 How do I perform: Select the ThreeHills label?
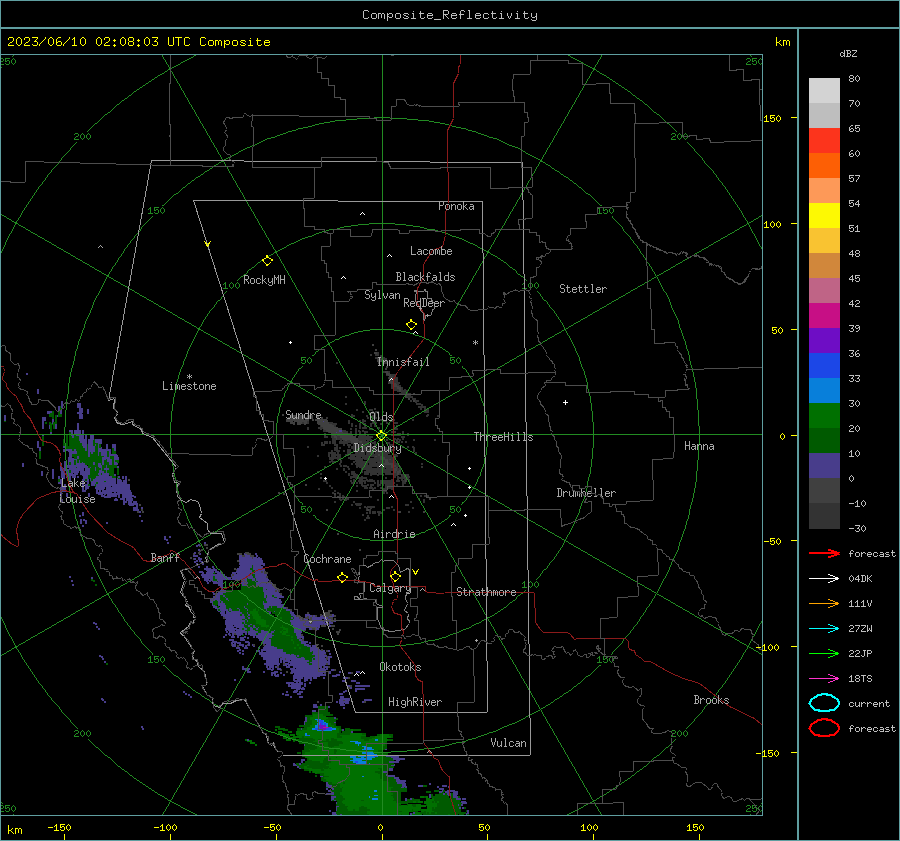tap(503, 437)
